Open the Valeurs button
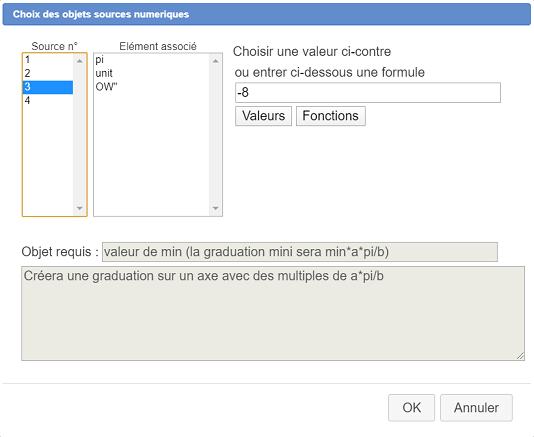Viewport: 534px width, 437px height. 263,116
